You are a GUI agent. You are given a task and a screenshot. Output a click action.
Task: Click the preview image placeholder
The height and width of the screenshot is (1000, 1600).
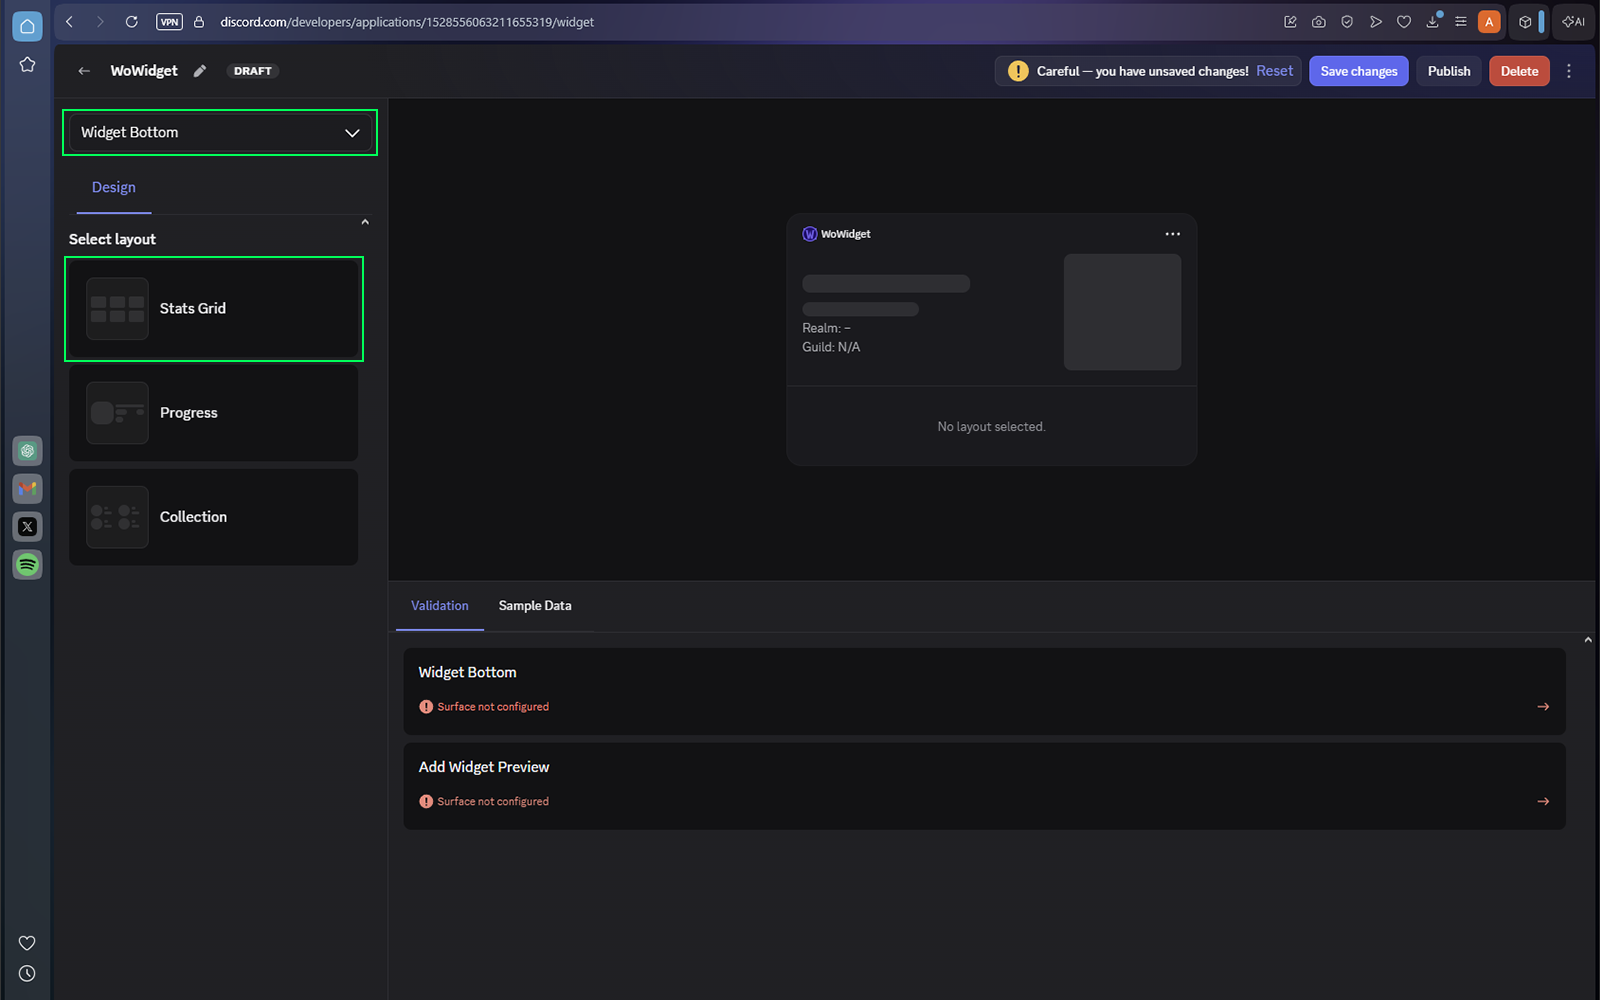(x=1122, y=312)
